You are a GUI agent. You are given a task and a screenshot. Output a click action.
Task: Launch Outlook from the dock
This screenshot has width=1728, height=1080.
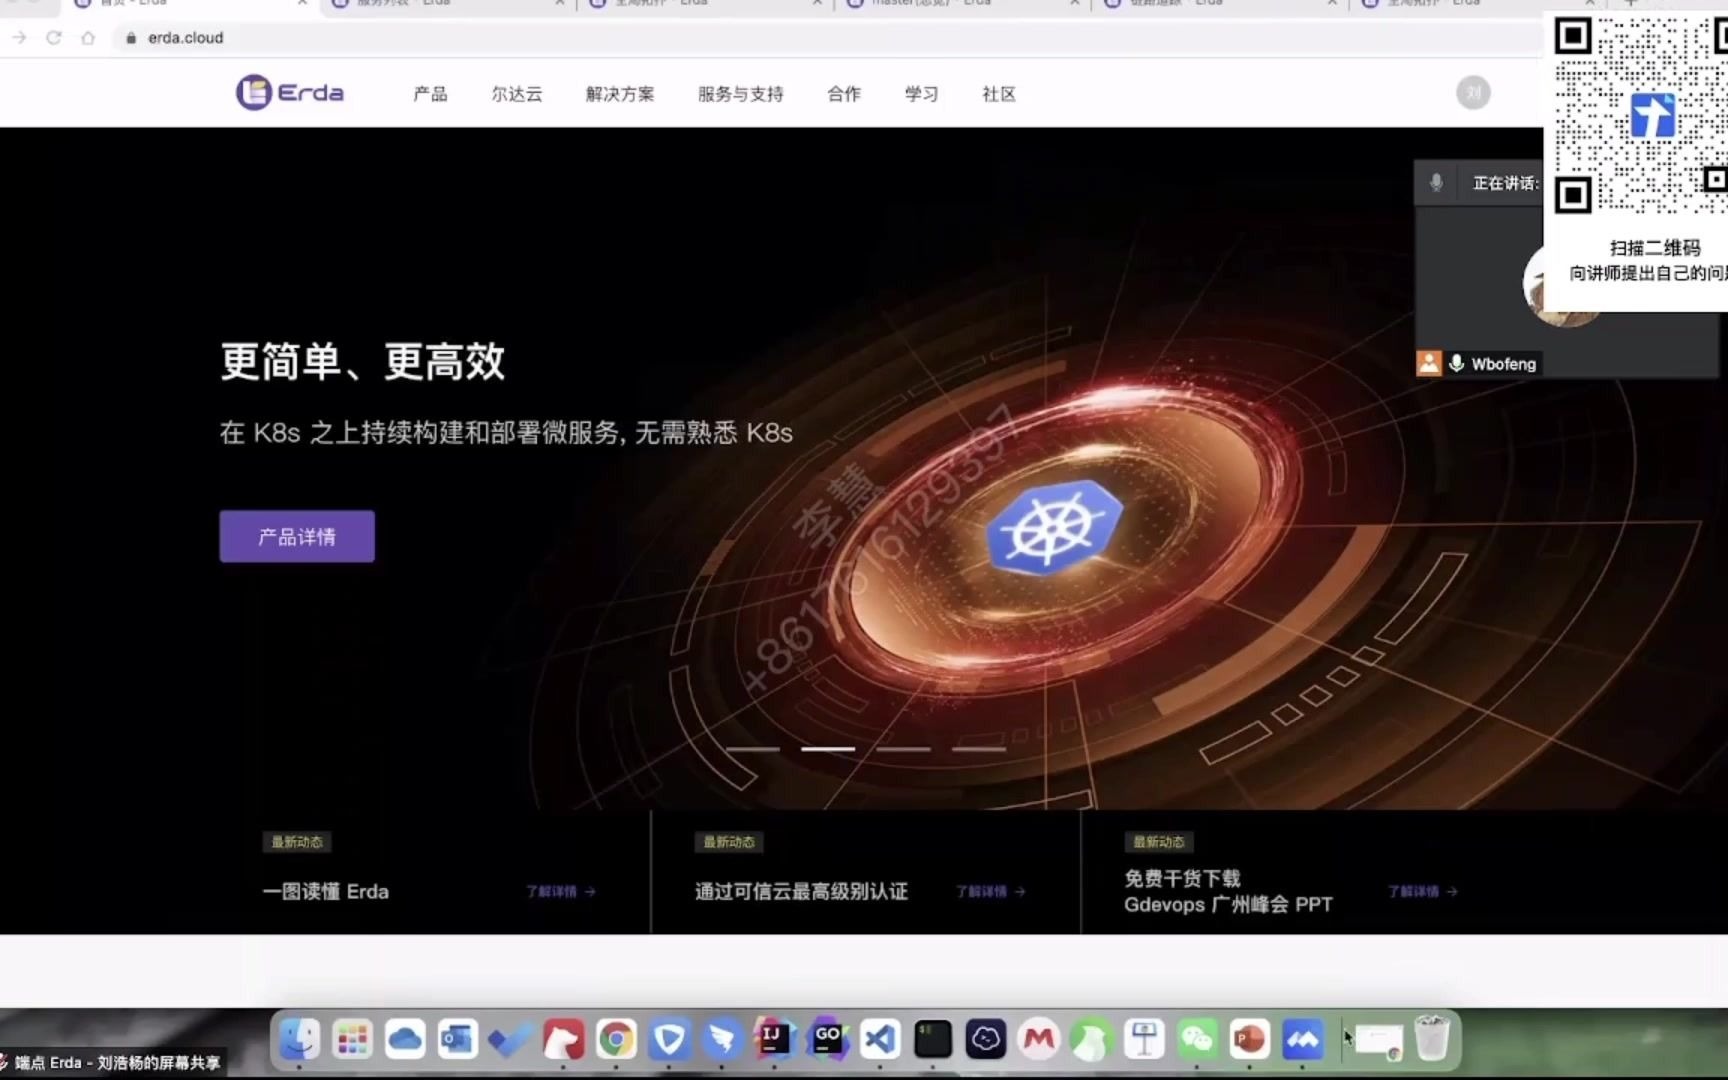coord(457,1040)
